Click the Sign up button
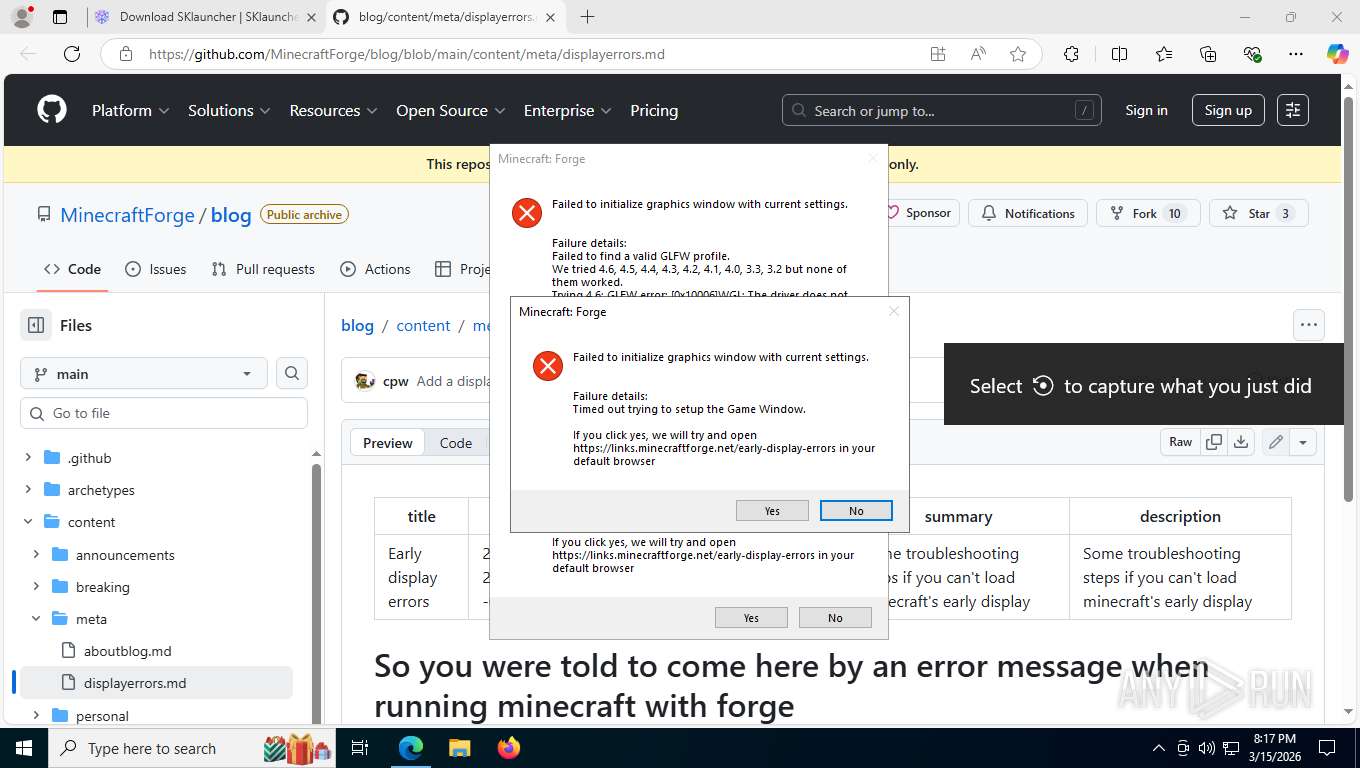This screenshot has width=1360, height=768. 1228,110
